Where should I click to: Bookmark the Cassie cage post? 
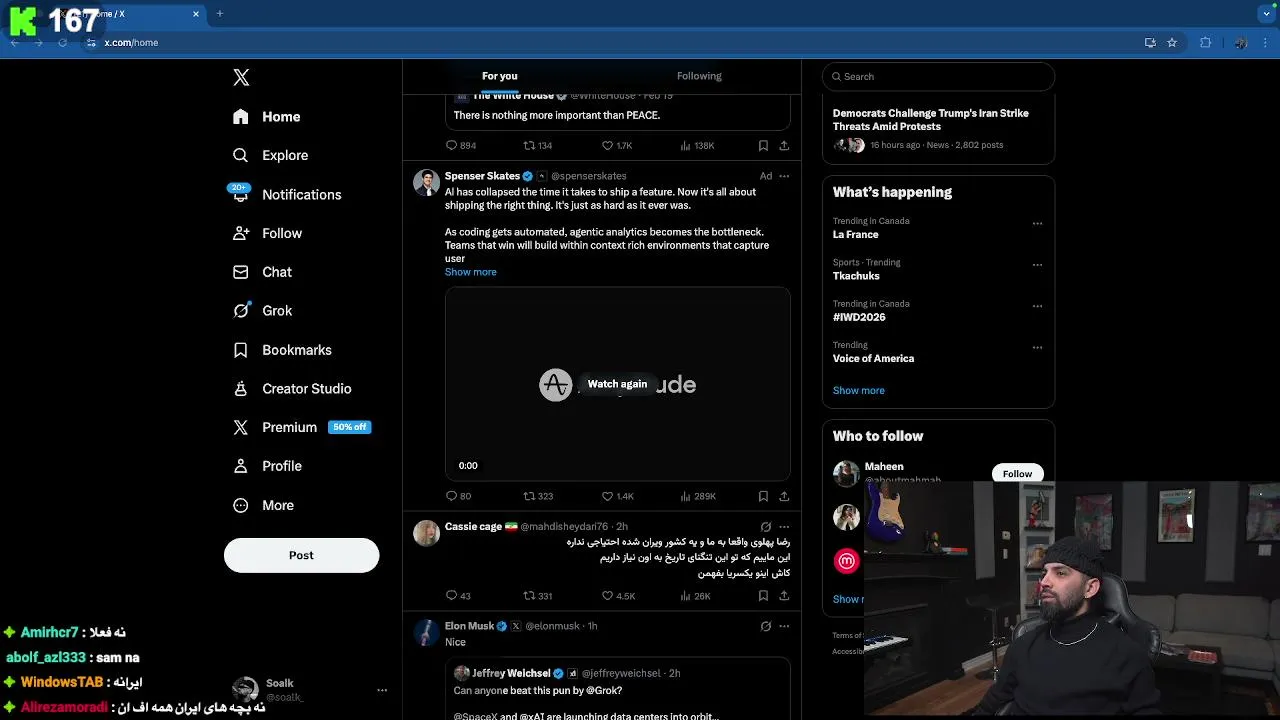click(763, 596)
